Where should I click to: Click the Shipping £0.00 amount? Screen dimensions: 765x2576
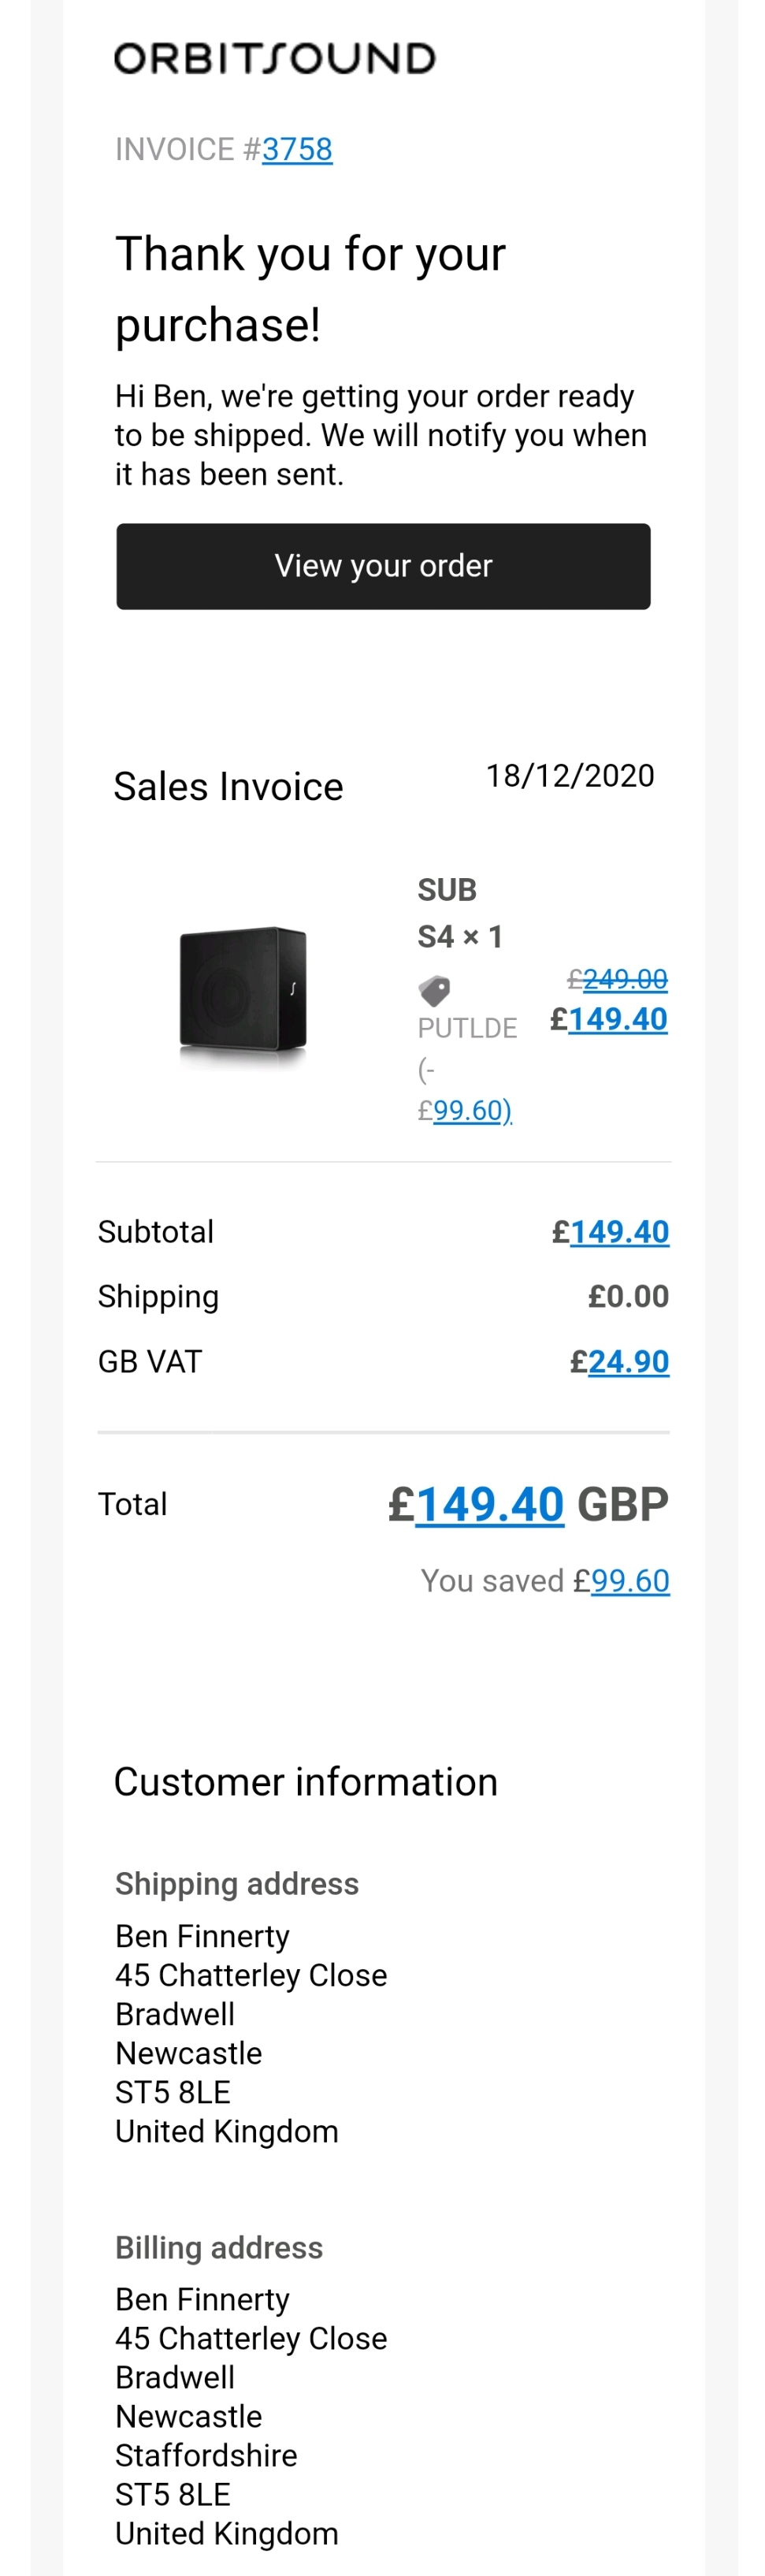point(628,1296)
